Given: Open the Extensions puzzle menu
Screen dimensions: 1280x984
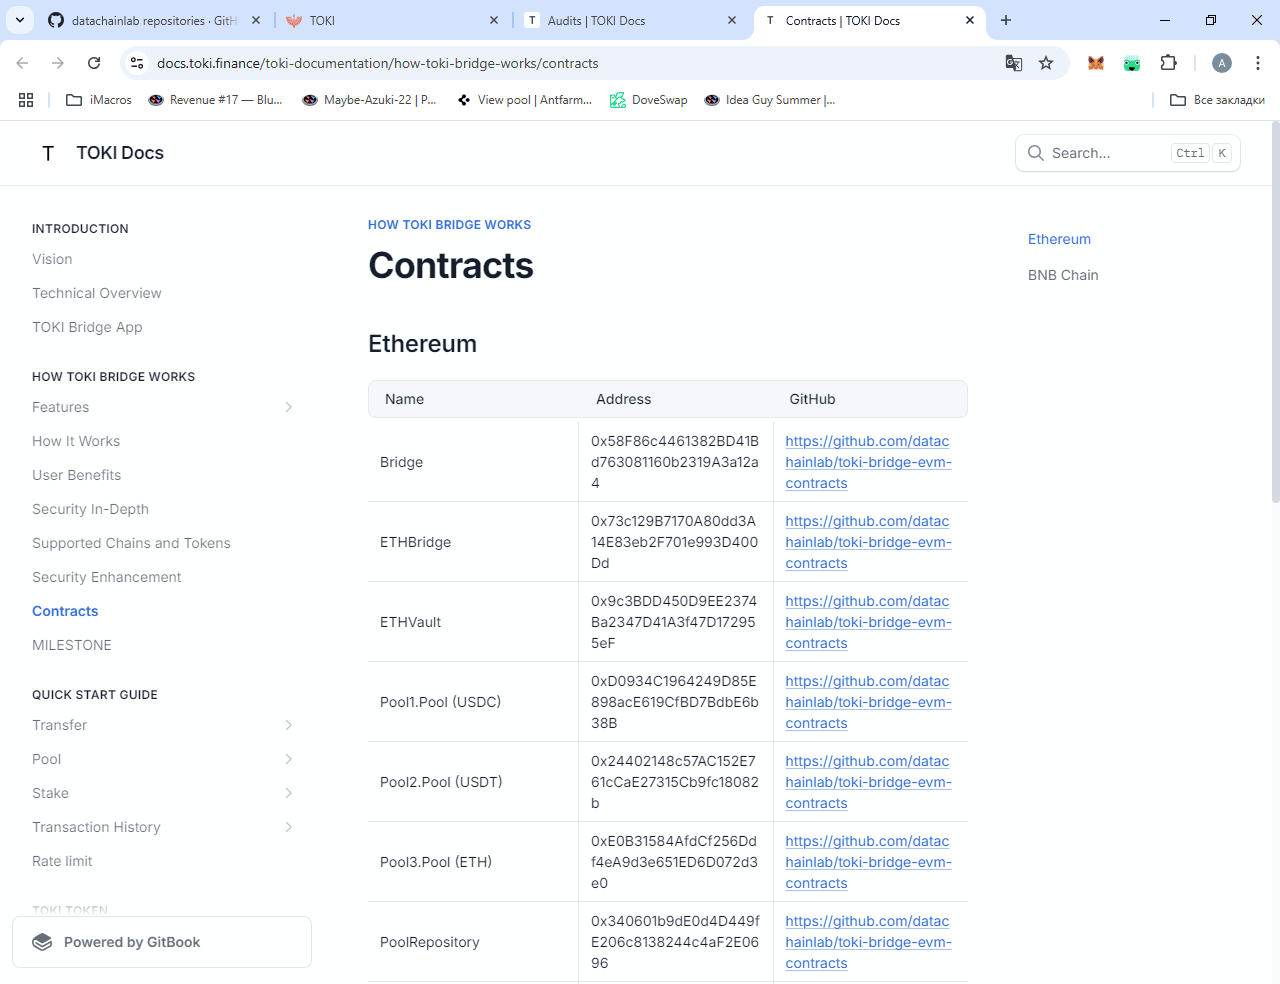Looking at the screenshot, I should [x=1168, y=63].
